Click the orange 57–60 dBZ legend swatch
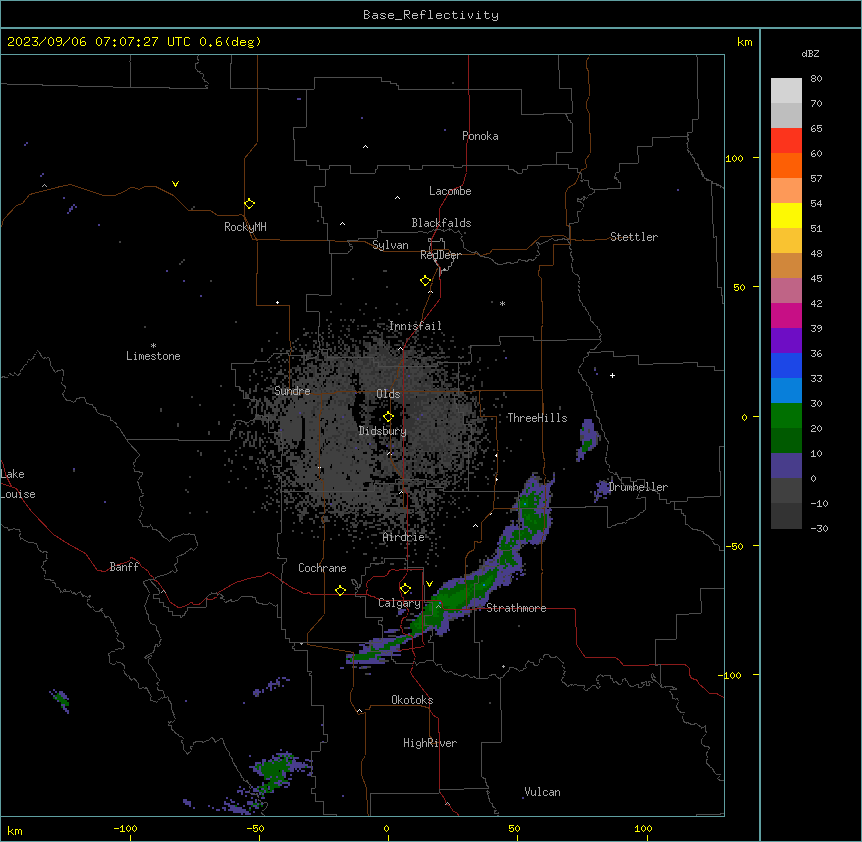Image resolution: width=862 pixels, height=842 pixels. click(786, 165)
